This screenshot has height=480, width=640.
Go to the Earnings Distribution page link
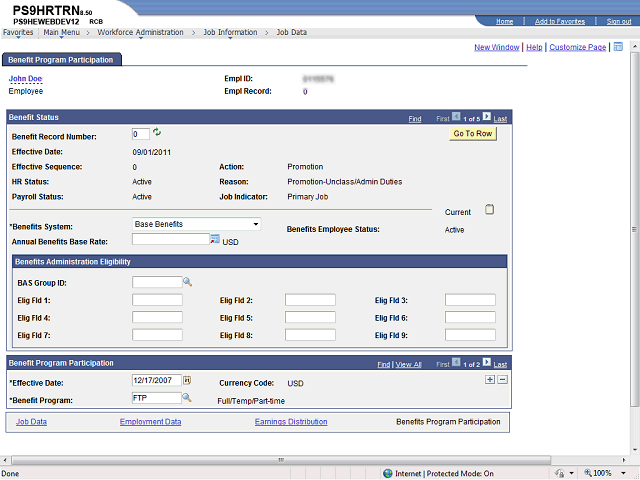(291, 422)
